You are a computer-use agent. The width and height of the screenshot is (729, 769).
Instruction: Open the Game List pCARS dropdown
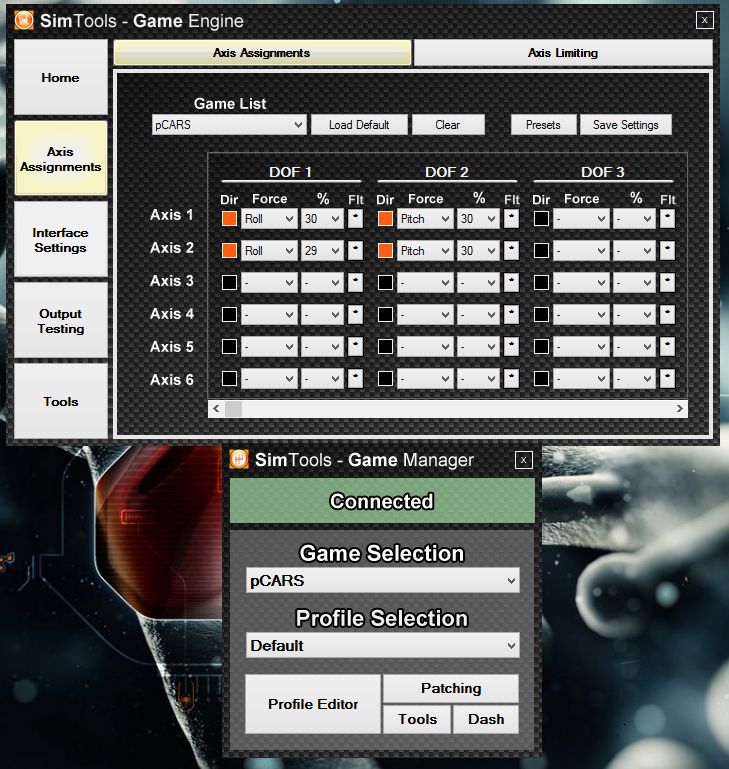[229, 125]
